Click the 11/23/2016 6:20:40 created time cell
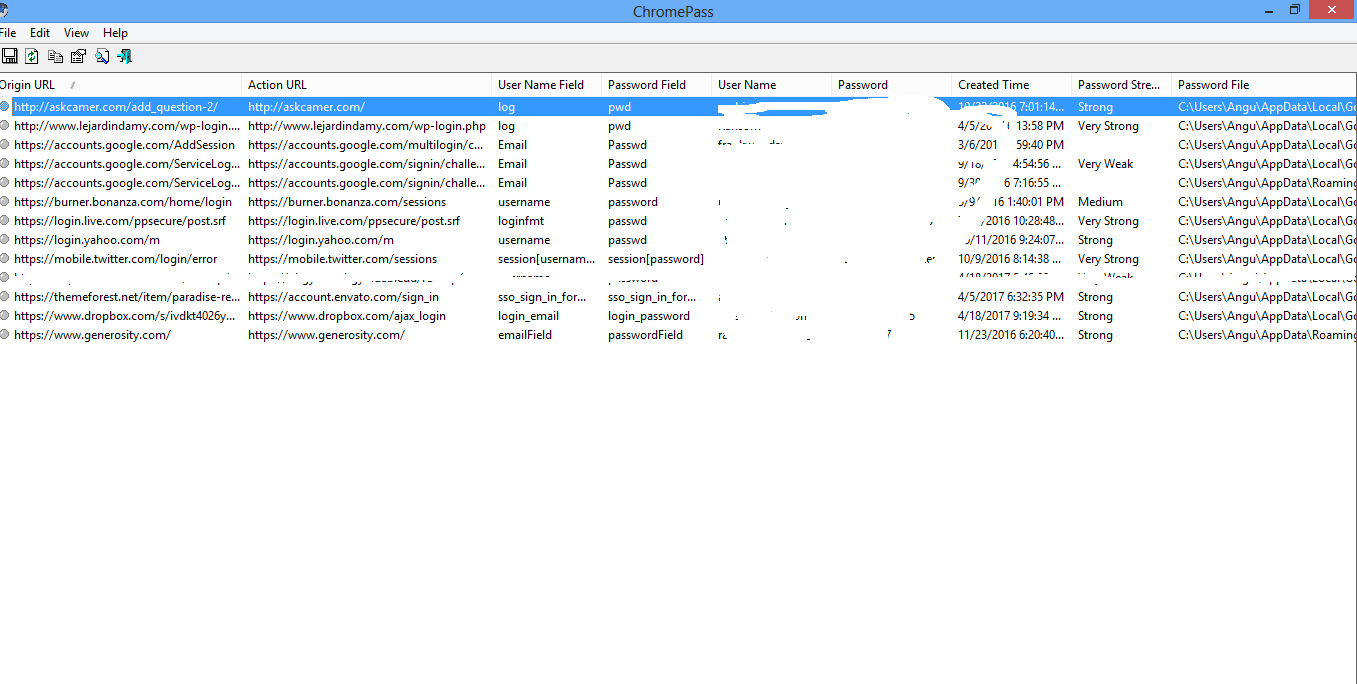Screen dimensions: 1357x684 coord(1012,335)
